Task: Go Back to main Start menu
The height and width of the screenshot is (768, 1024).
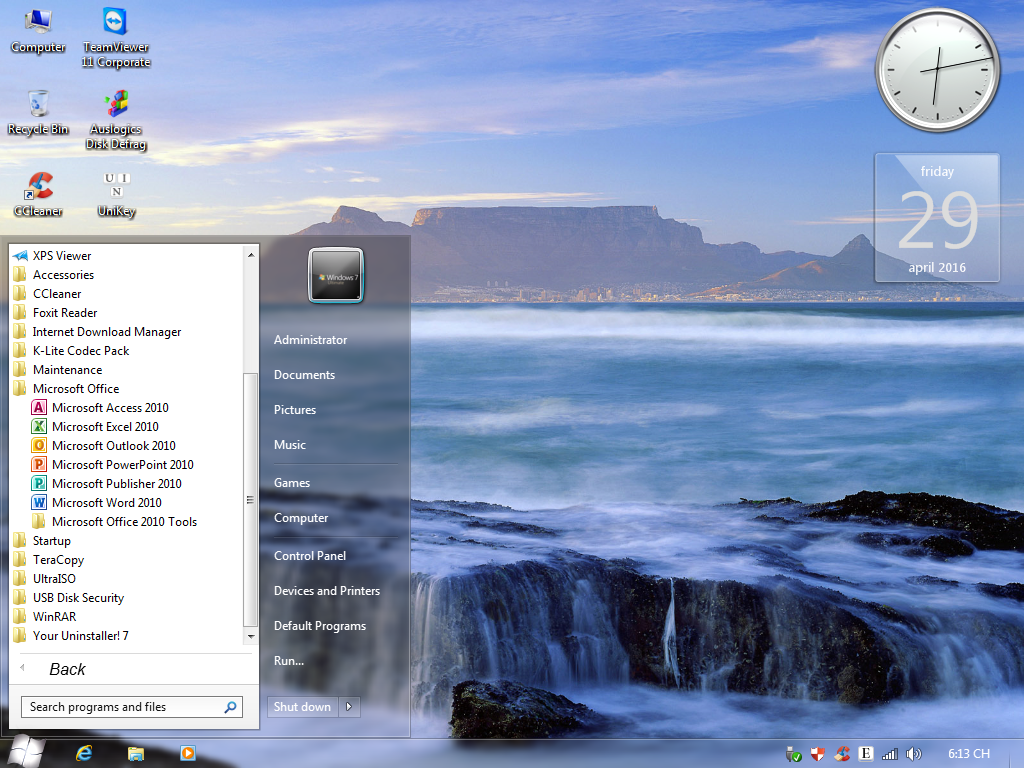Action: (67, 669)
